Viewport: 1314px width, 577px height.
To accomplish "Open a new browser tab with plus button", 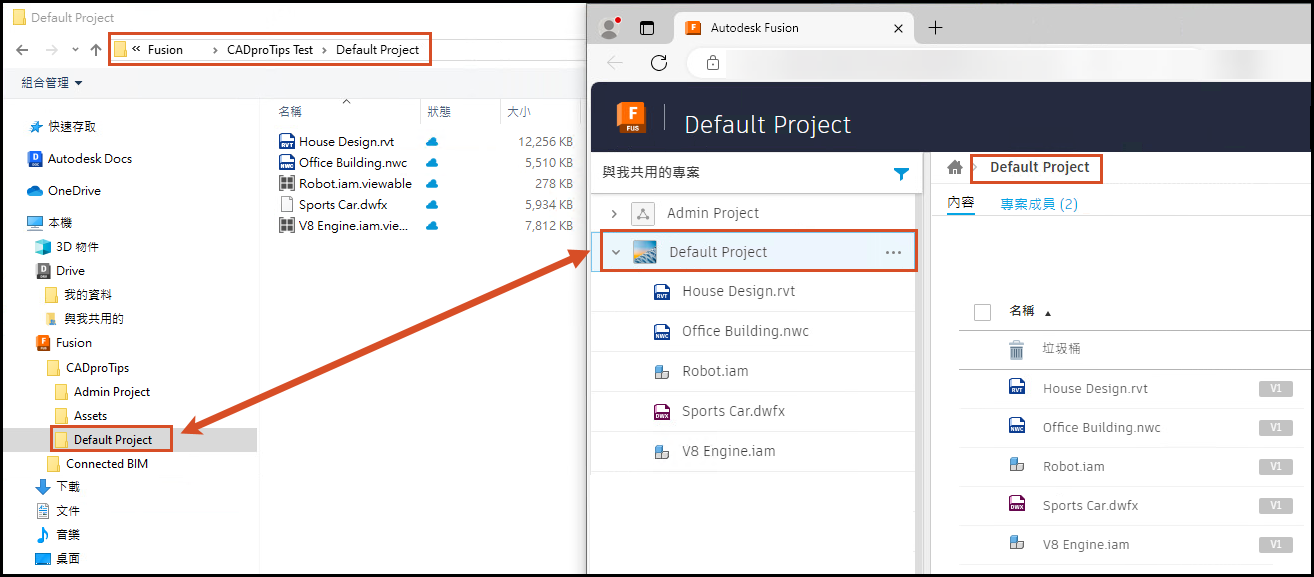I will pyautogui.click(x=935, y=28).
